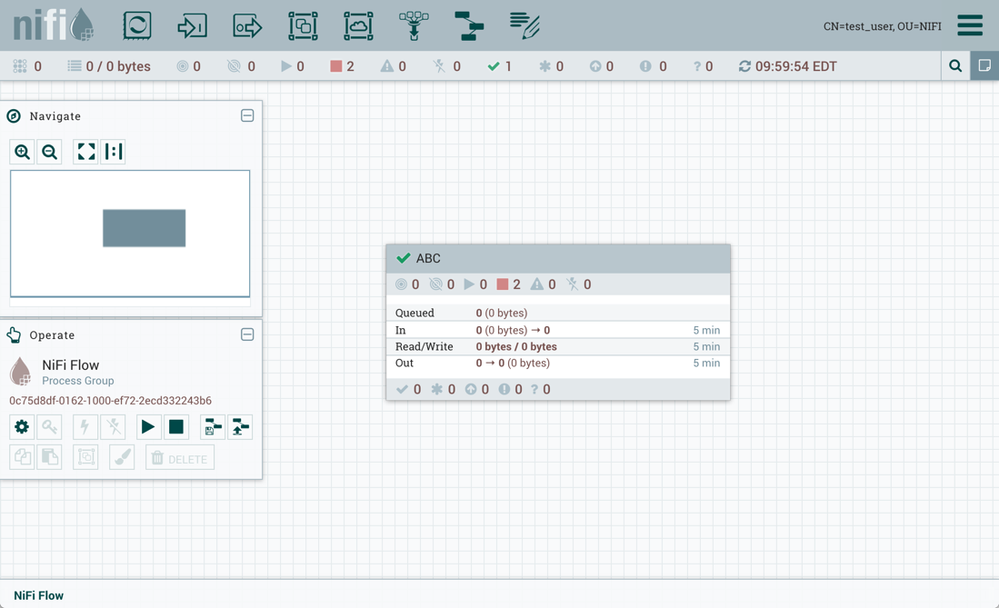Select the Process Group toolbar icon

302,25
